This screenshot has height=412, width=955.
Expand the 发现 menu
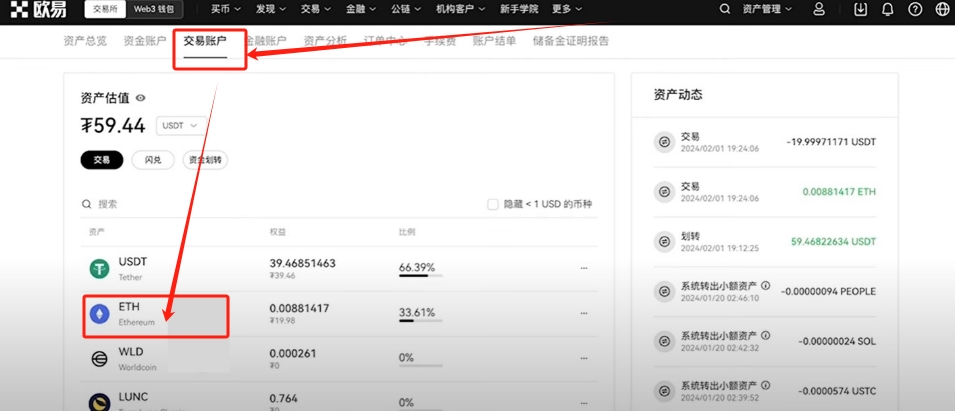[271, 9]
